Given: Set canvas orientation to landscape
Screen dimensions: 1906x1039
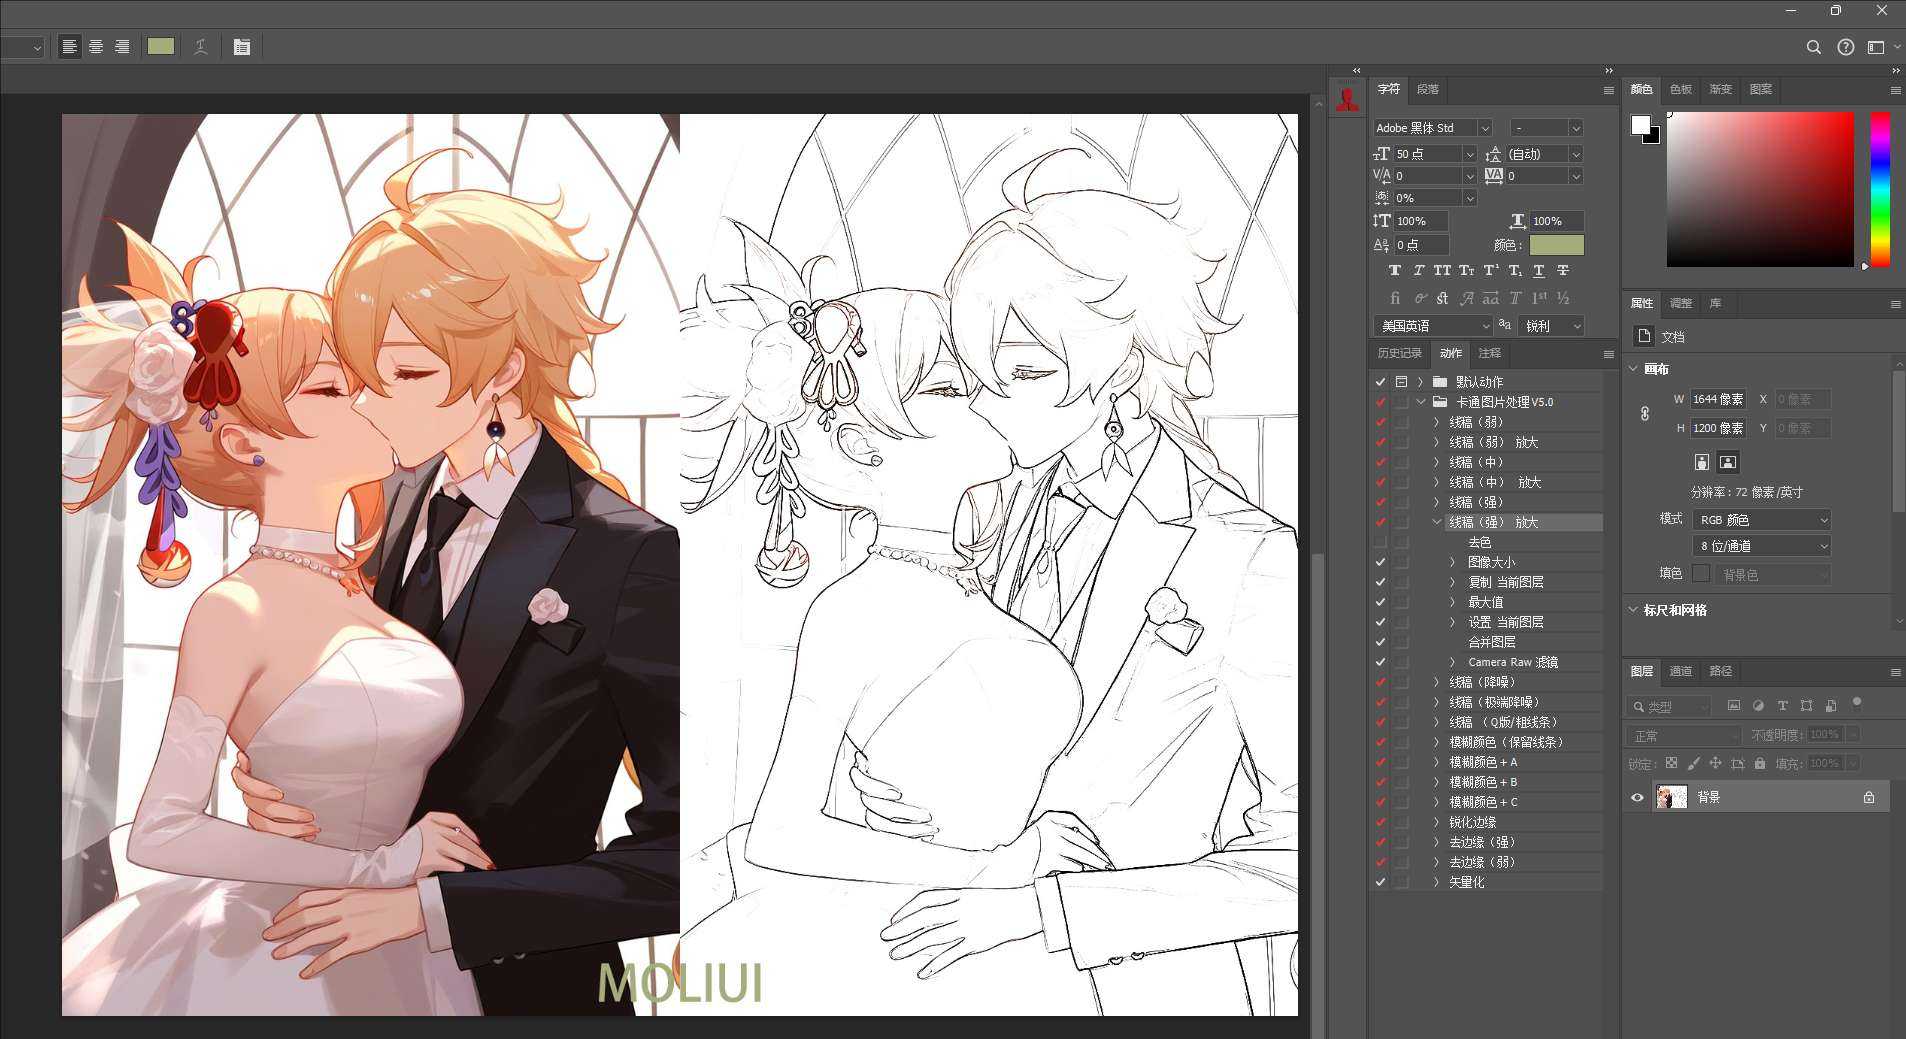Looking at the screenshot, I should click(x=1727, y=462).
